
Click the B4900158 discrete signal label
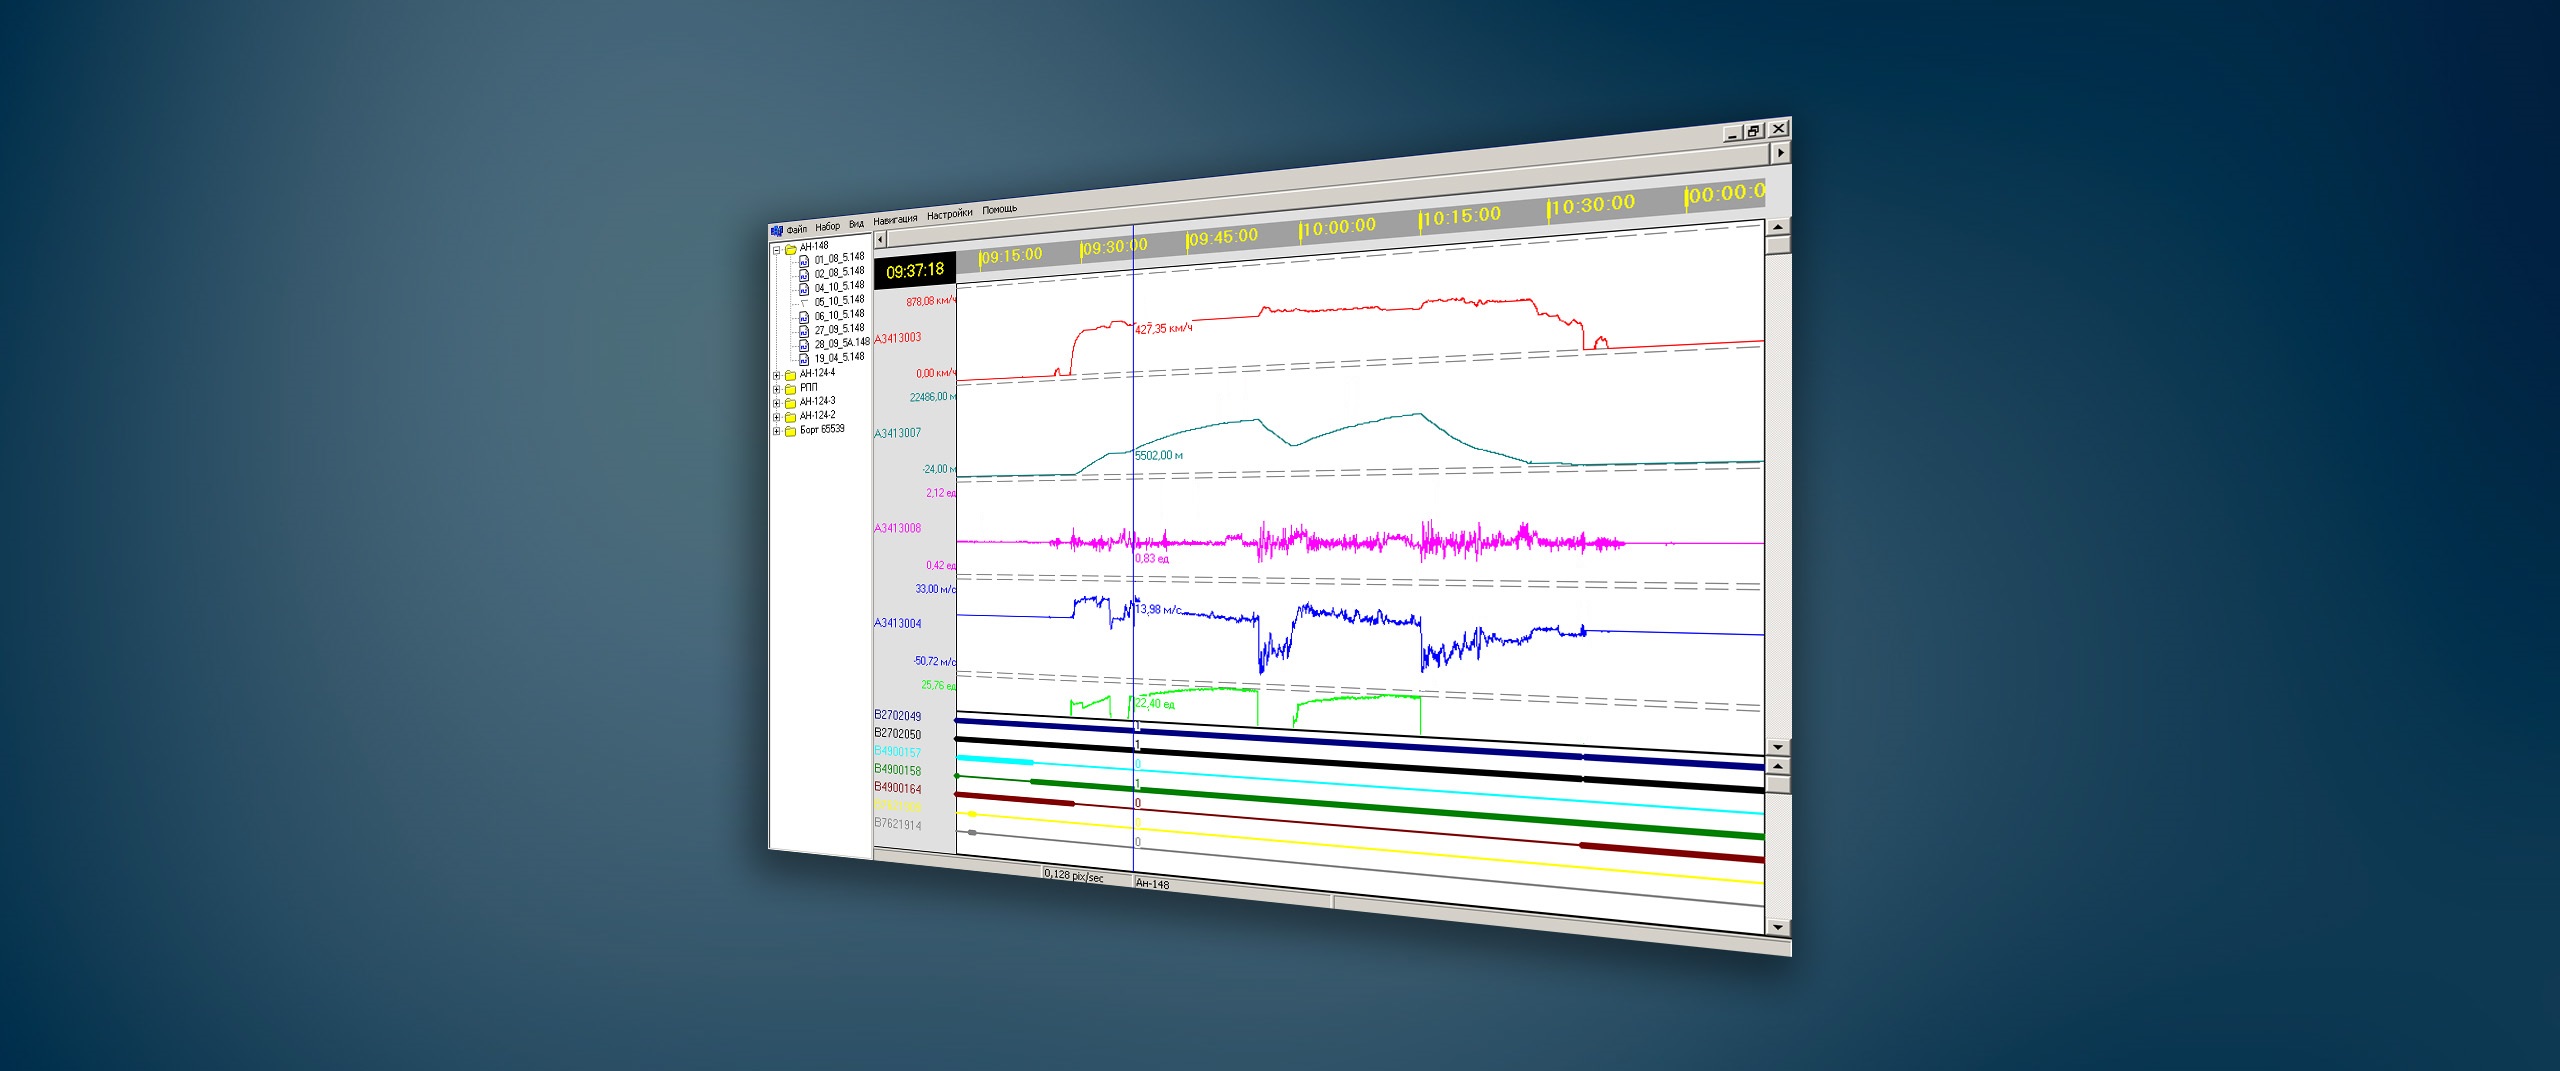point(897,770)
